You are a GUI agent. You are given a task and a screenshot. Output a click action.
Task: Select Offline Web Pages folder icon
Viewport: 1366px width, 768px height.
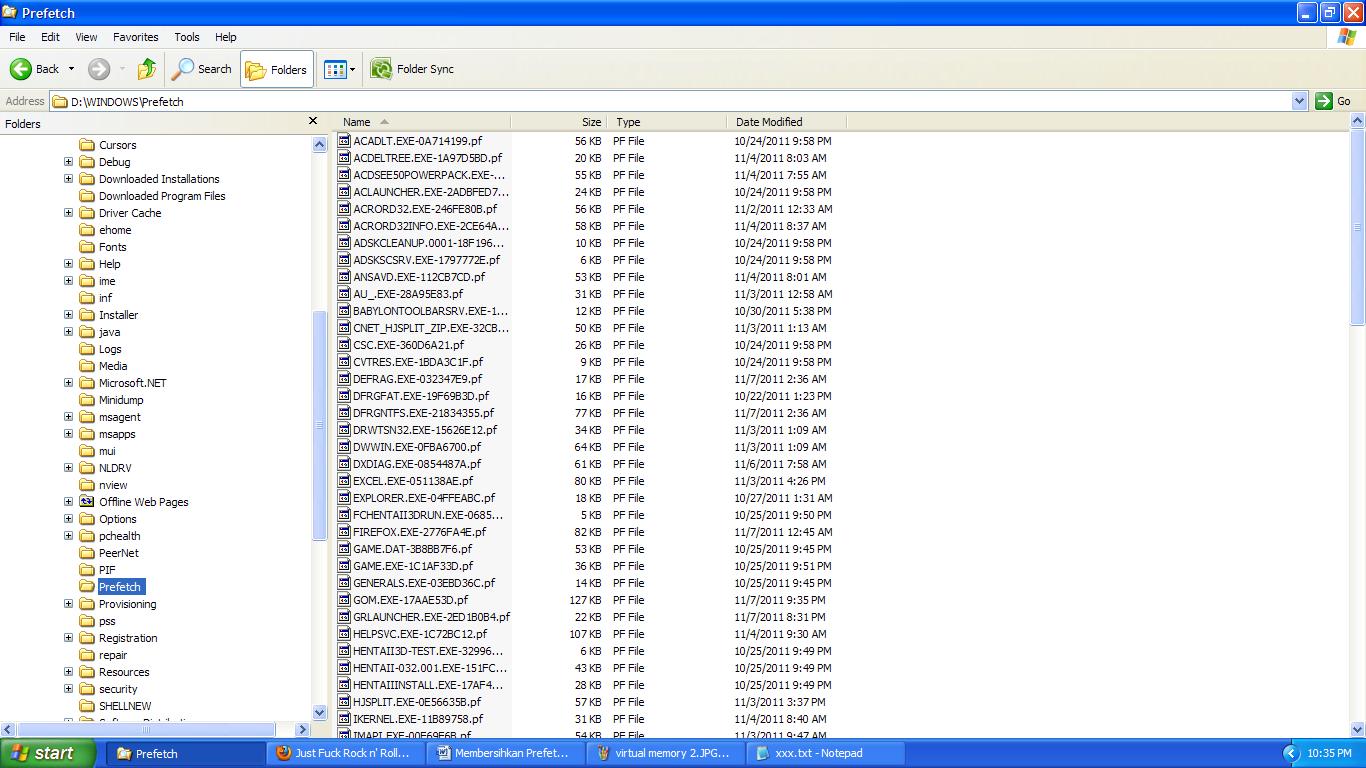click(x=87, y=502)
